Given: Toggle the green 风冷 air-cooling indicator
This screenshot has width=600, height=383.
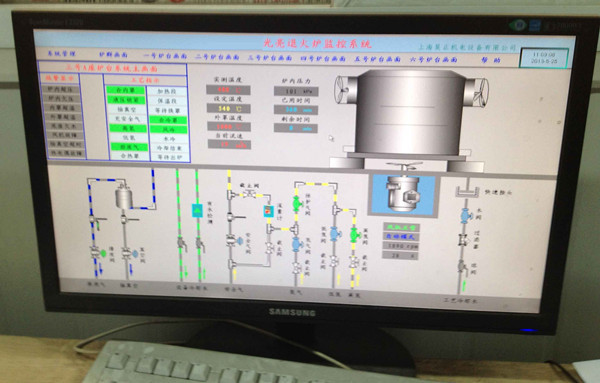Looking at the screenshot, I should [168, 129].
